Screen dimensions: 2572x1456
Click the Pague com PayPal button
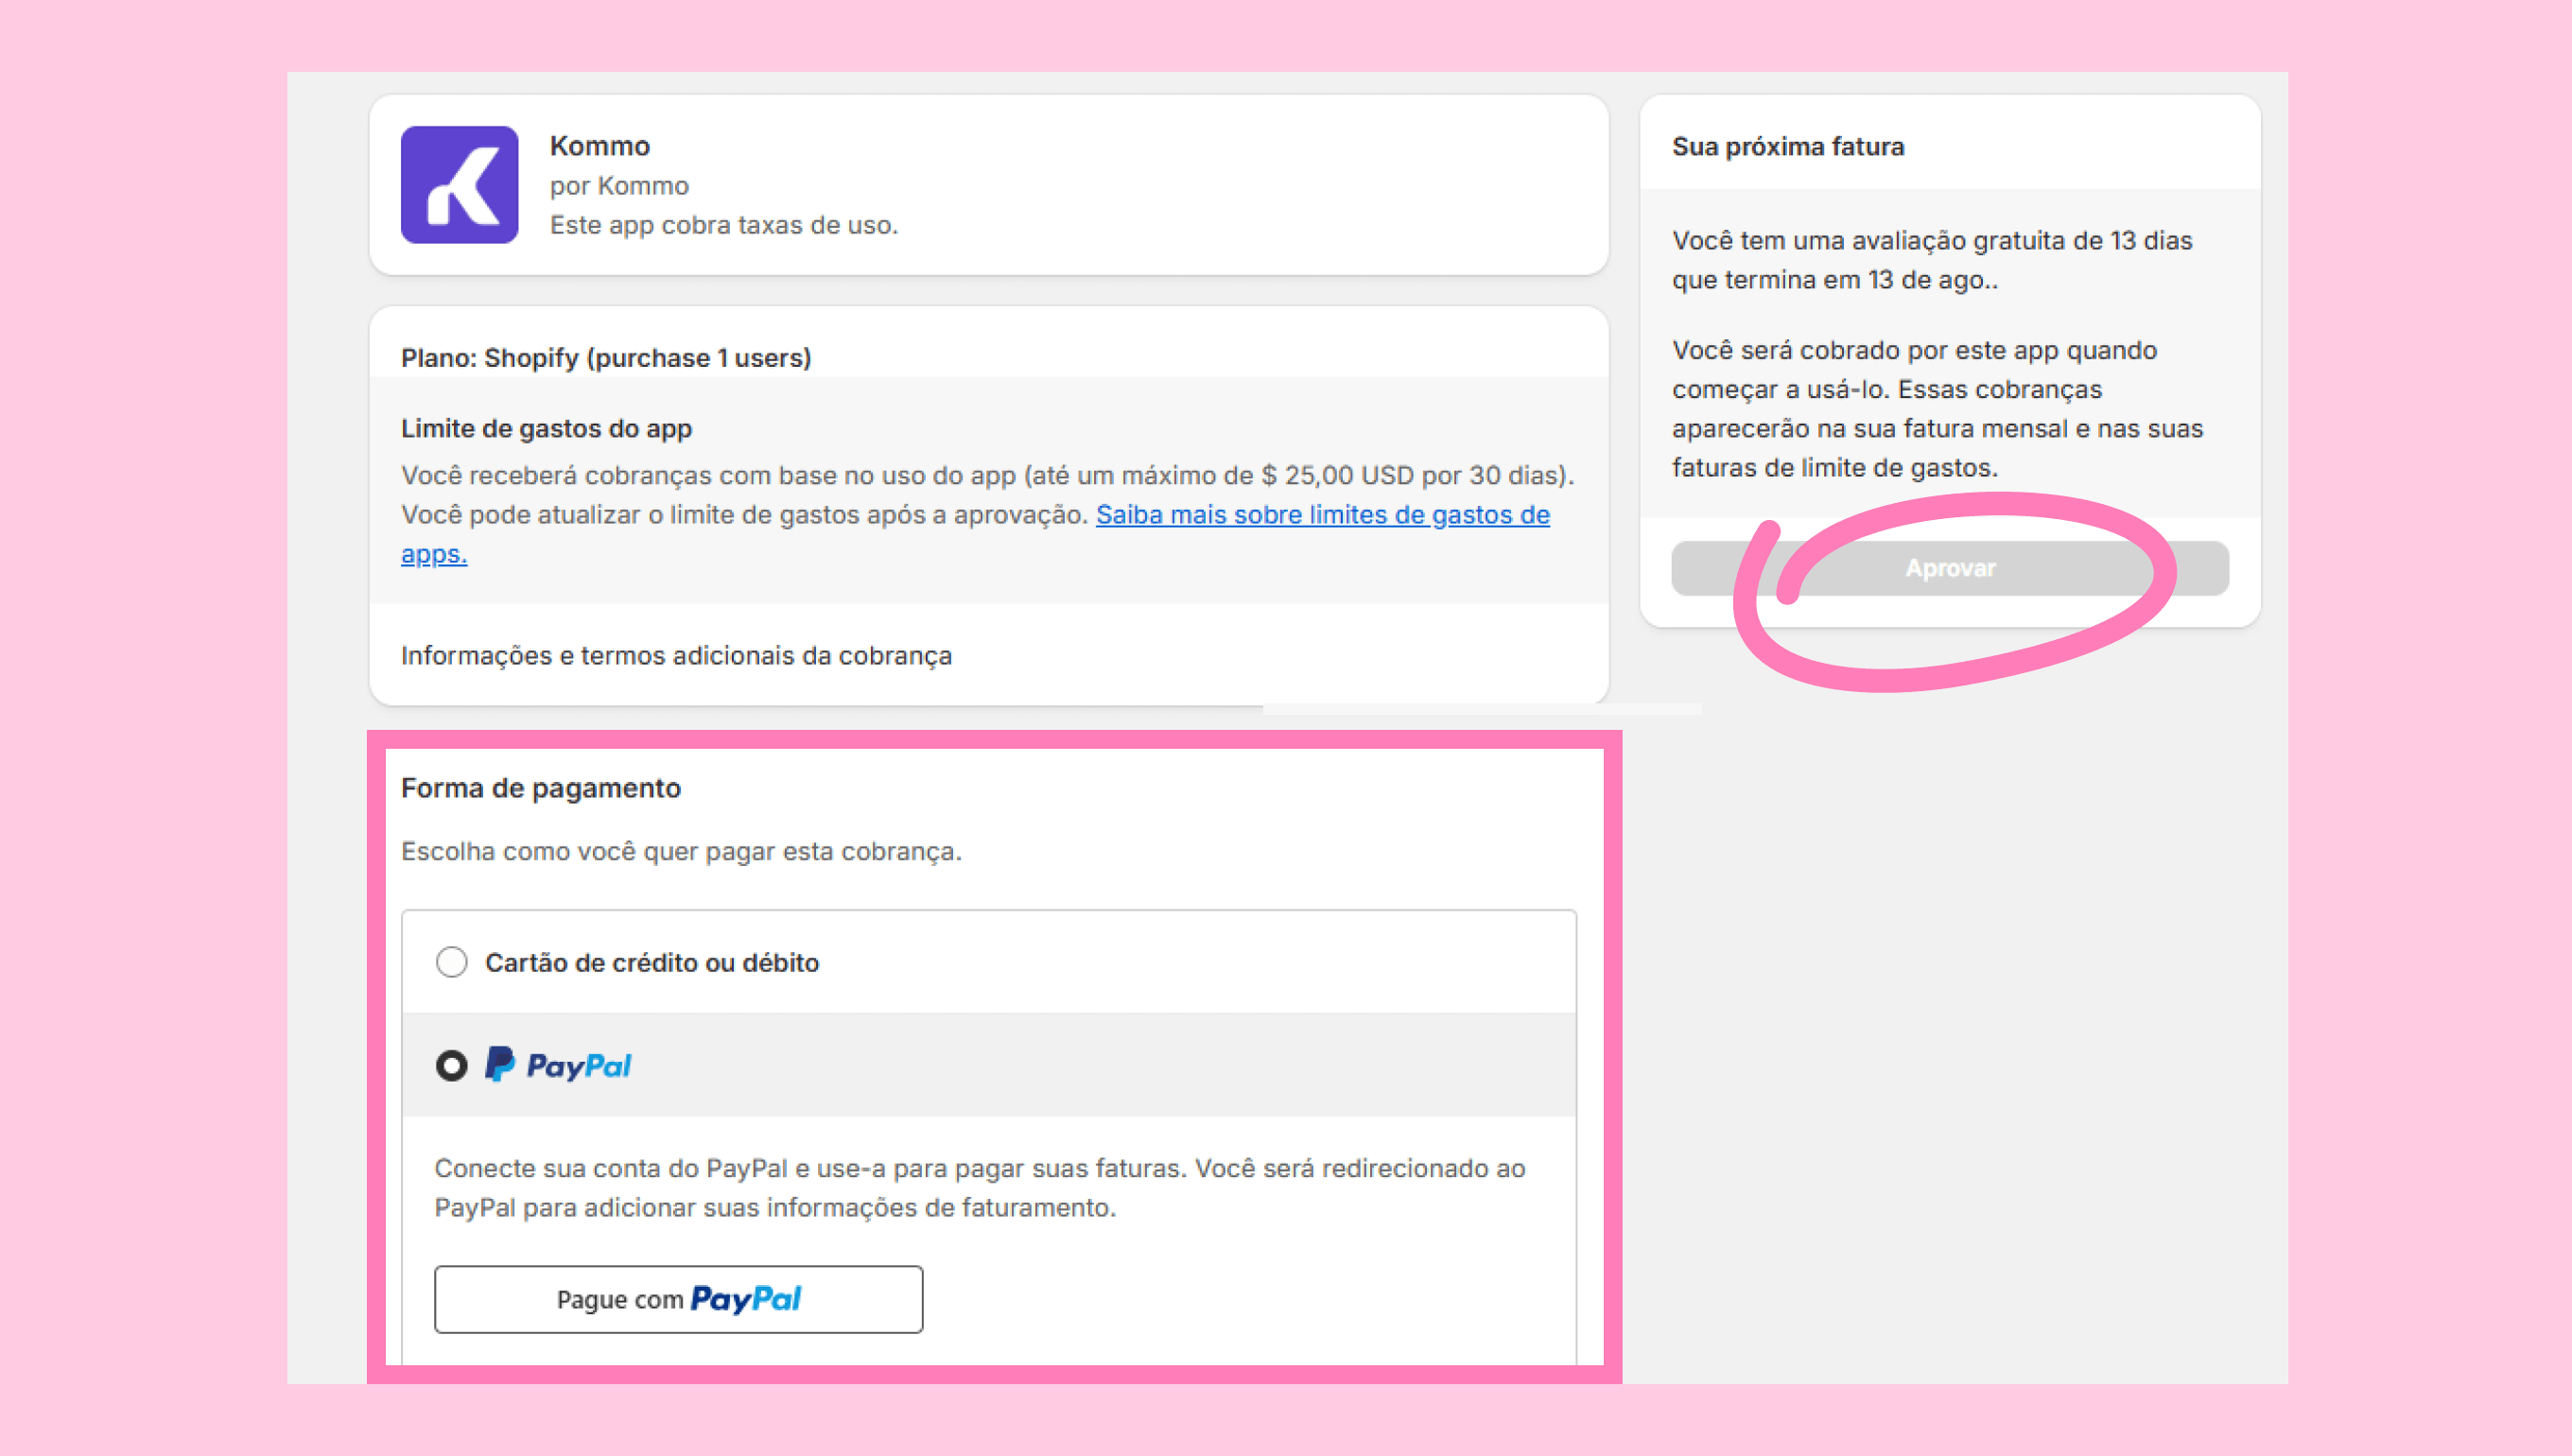pyautogui.click(x=678, y=1299)
